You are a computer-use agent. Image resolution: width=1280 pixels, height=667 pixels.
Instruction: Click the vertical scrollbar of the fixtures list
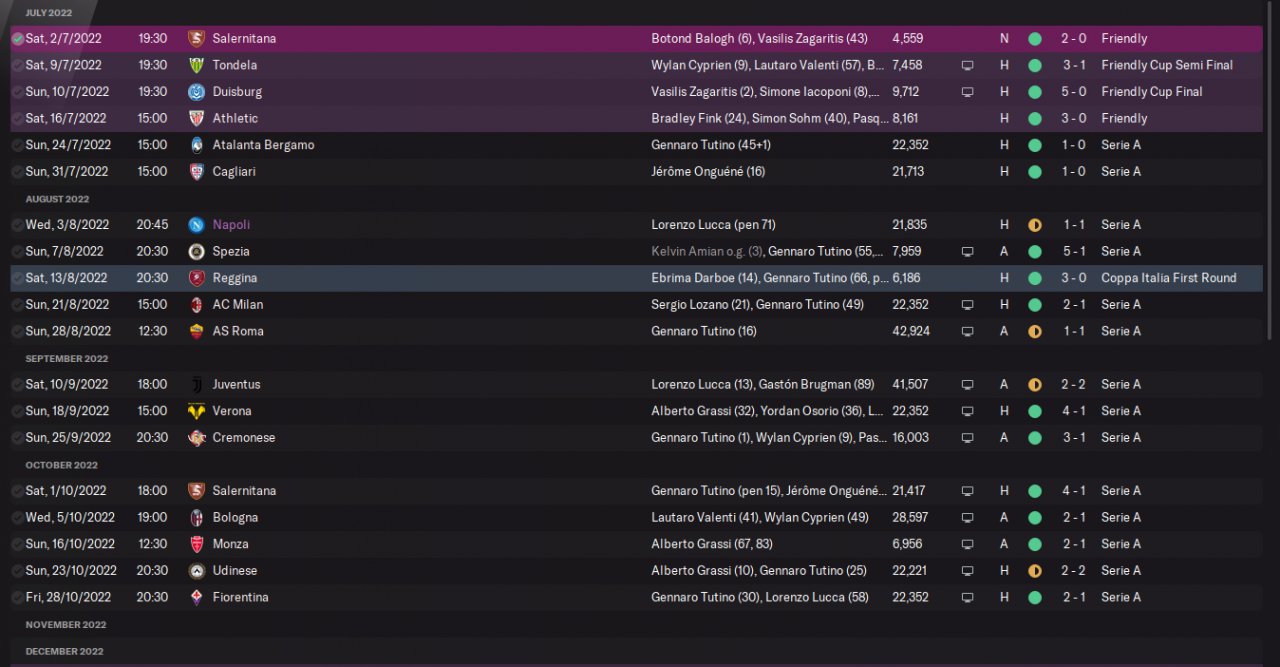[1271, 170]
